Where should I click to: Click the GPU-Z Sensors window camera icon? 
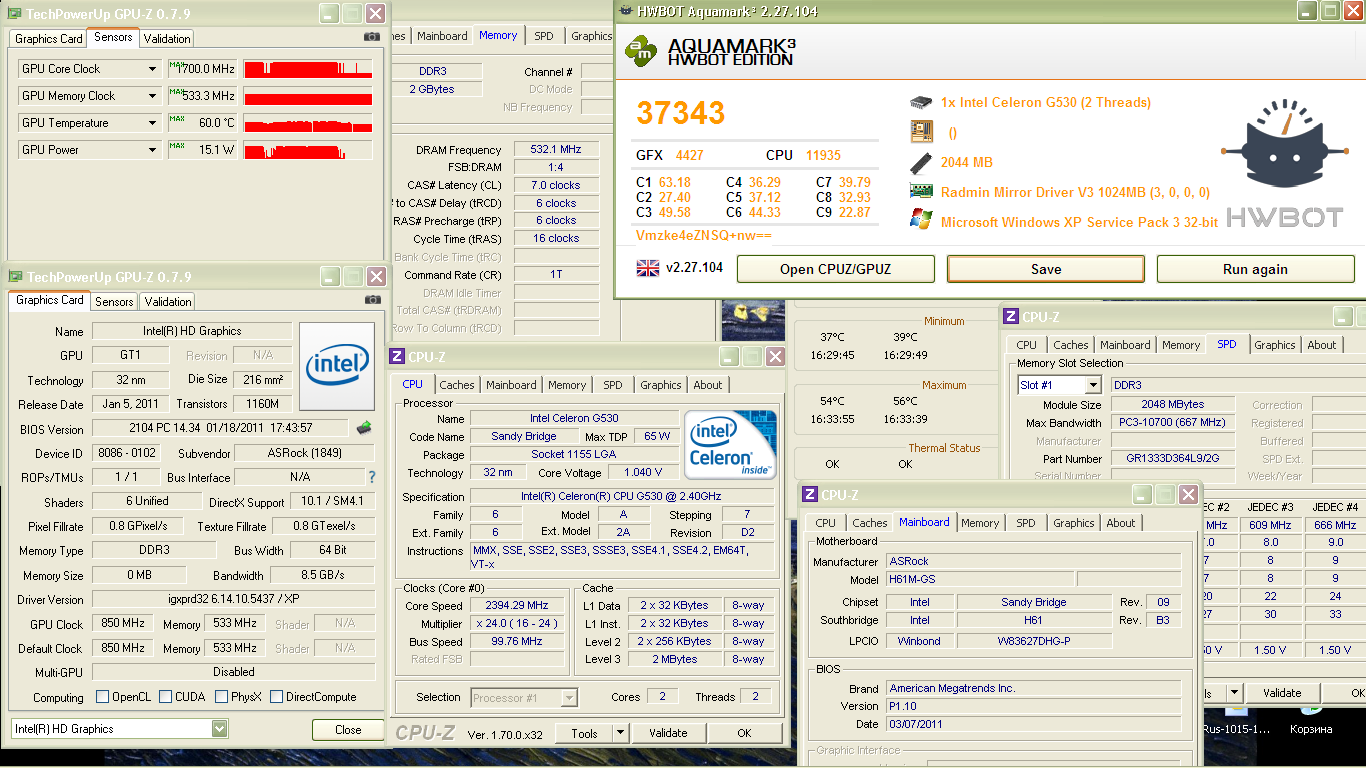372,37
